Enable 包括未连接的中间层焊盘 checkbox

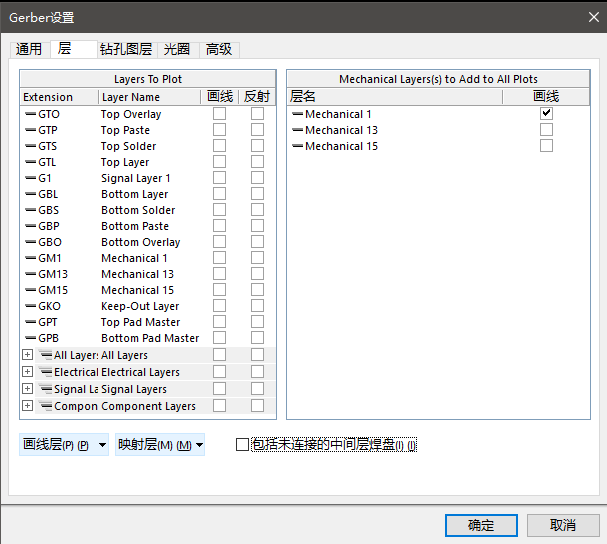[242, 444]
